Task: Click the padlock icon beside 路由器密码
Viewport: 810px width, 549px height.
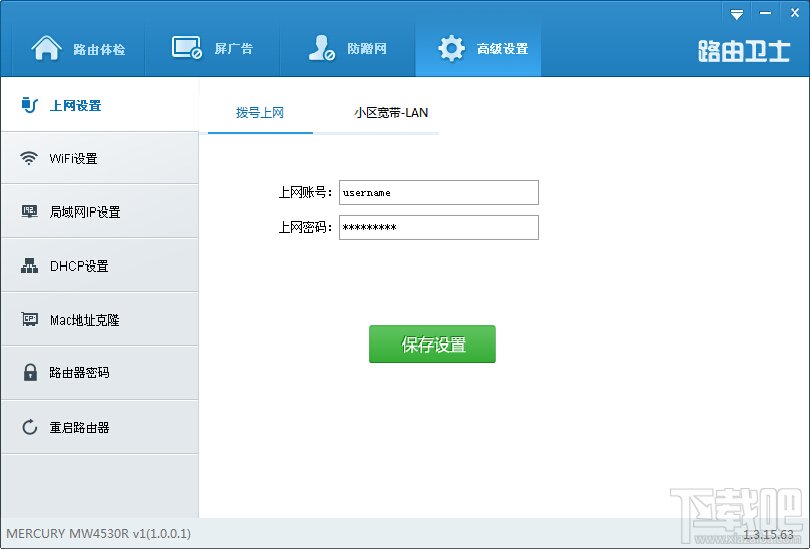Action: pyautogui.click(x=30, y=372)
